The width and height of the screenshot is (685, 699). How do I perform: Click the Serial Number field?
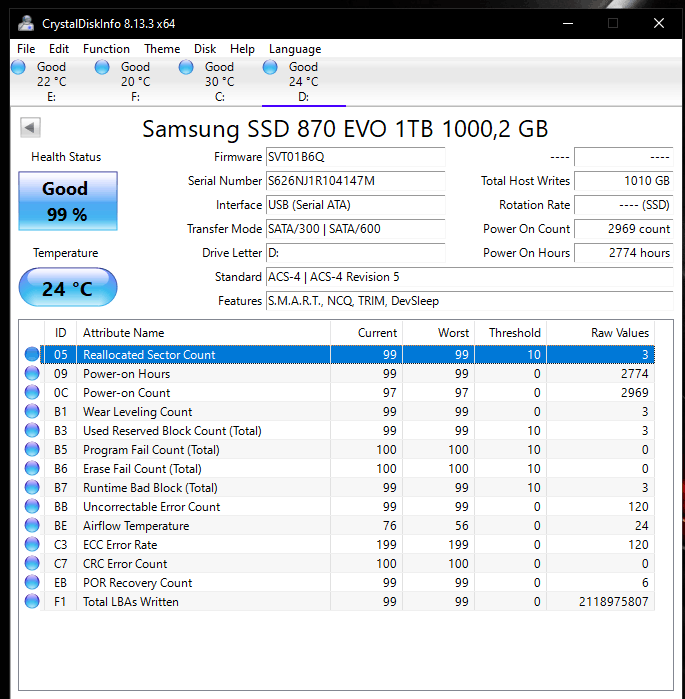pyautogui.click(x=355, y=181)
